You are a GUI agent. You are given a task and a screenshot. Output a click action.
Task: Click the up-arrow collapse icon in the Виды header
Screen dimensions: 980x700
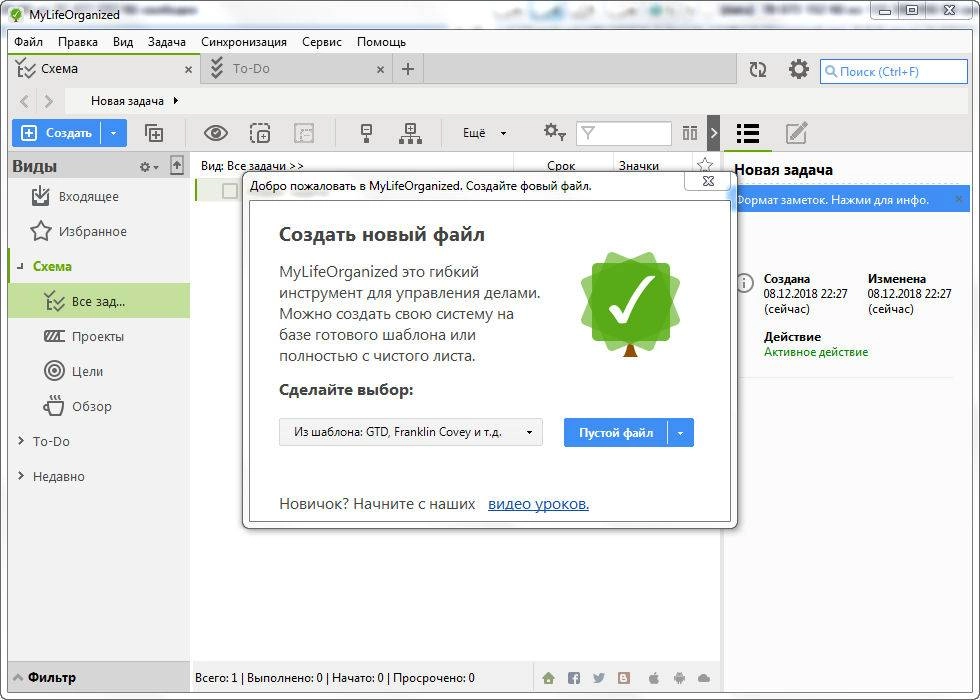pos(177,166)
